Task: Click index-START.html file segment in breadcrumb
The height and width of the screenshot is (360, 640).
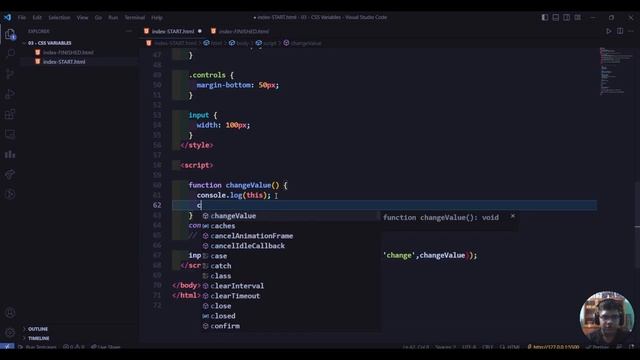Action: coord(171,43)
